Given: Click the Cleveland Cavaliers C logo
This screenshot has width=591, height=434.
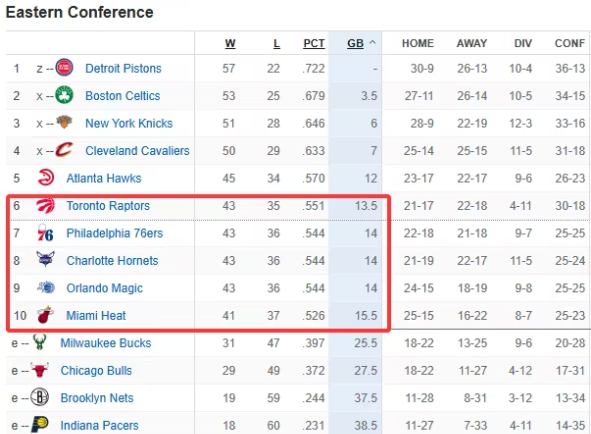Looking at the screenshot, I should pyautogui.click(x=64, y=150).
